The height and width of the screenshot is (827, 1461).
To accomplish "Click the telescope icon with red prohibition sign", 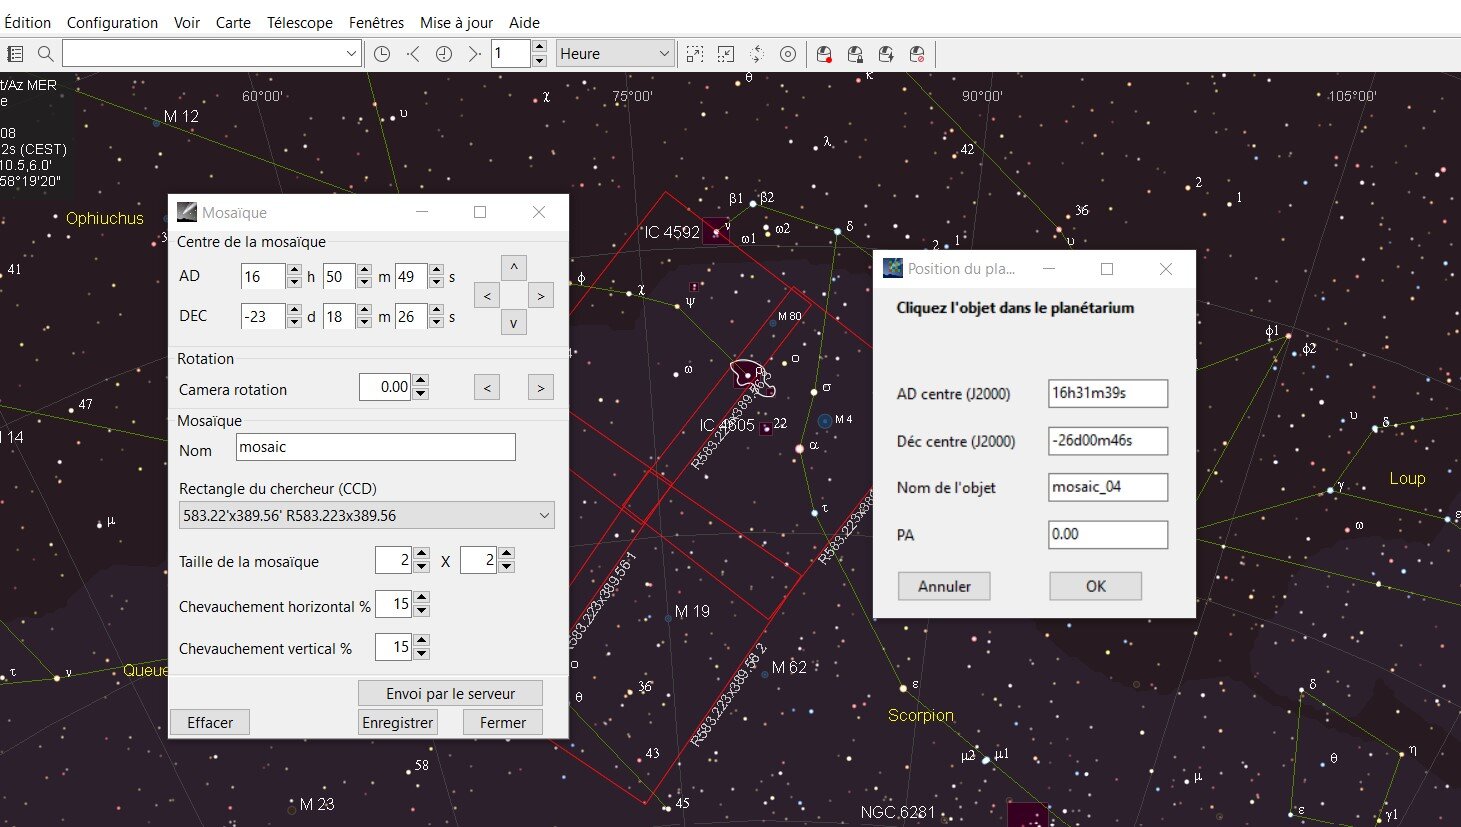I will (917, 54).
